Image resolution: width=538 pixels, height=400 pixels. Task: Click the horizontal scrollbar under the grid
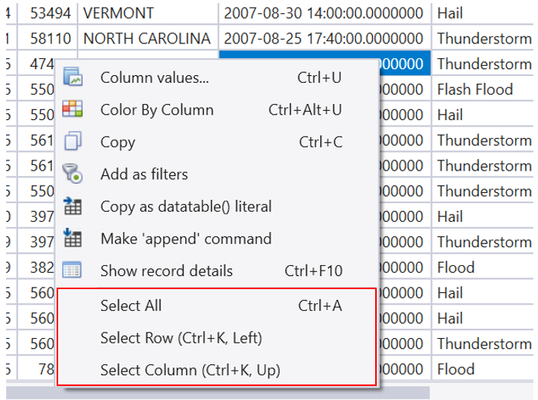[x=218, y=393]
